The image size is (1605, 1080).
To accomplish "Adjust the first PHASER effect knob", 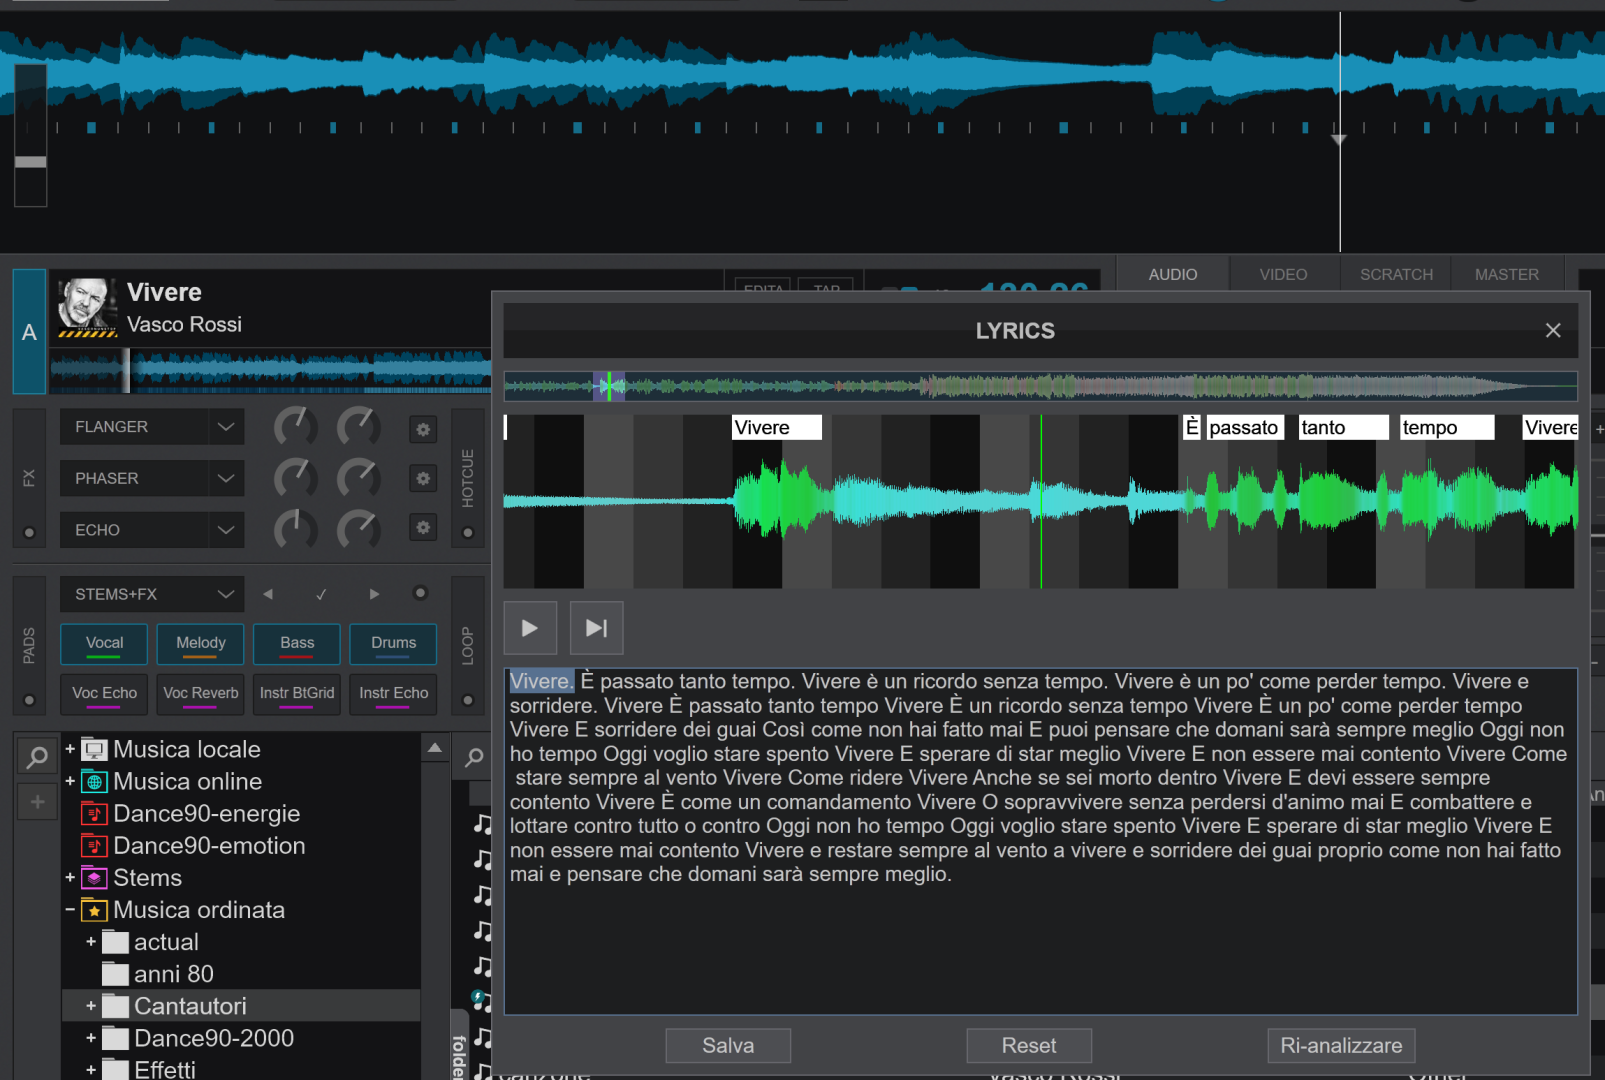I will 295,478.
